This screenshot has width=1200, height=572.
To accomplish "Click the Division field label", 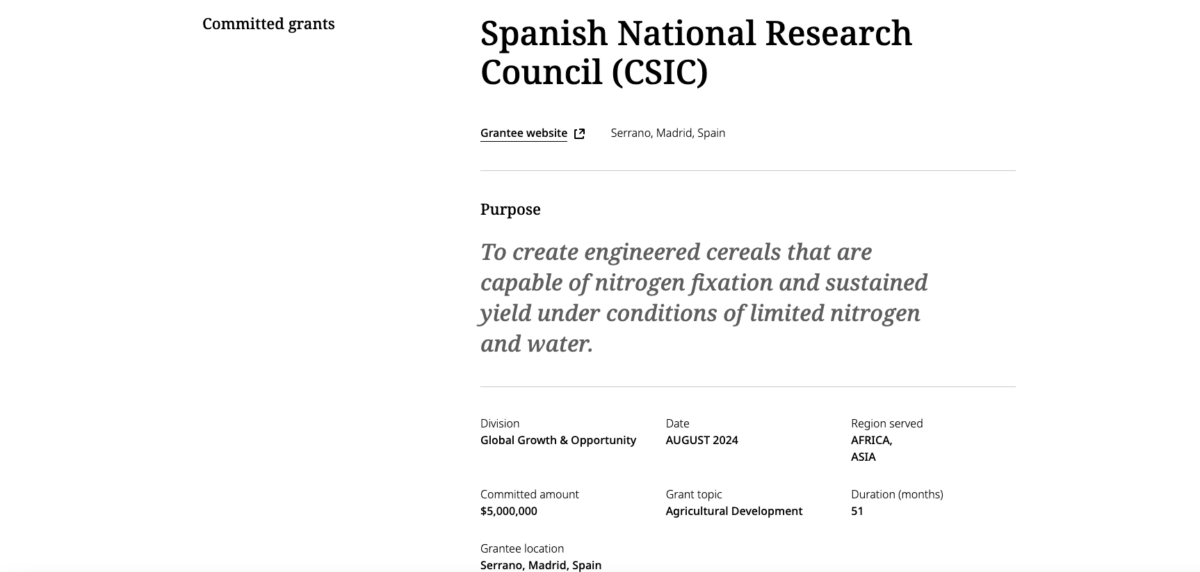I will point(500,423).
